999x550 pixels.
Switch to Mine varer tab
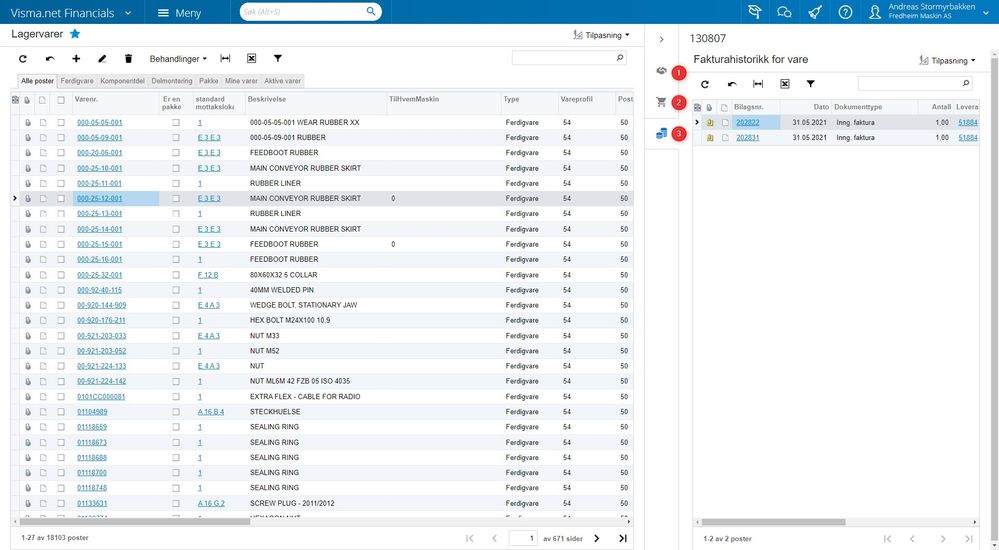pyautogui.click(x=241, y=81)
